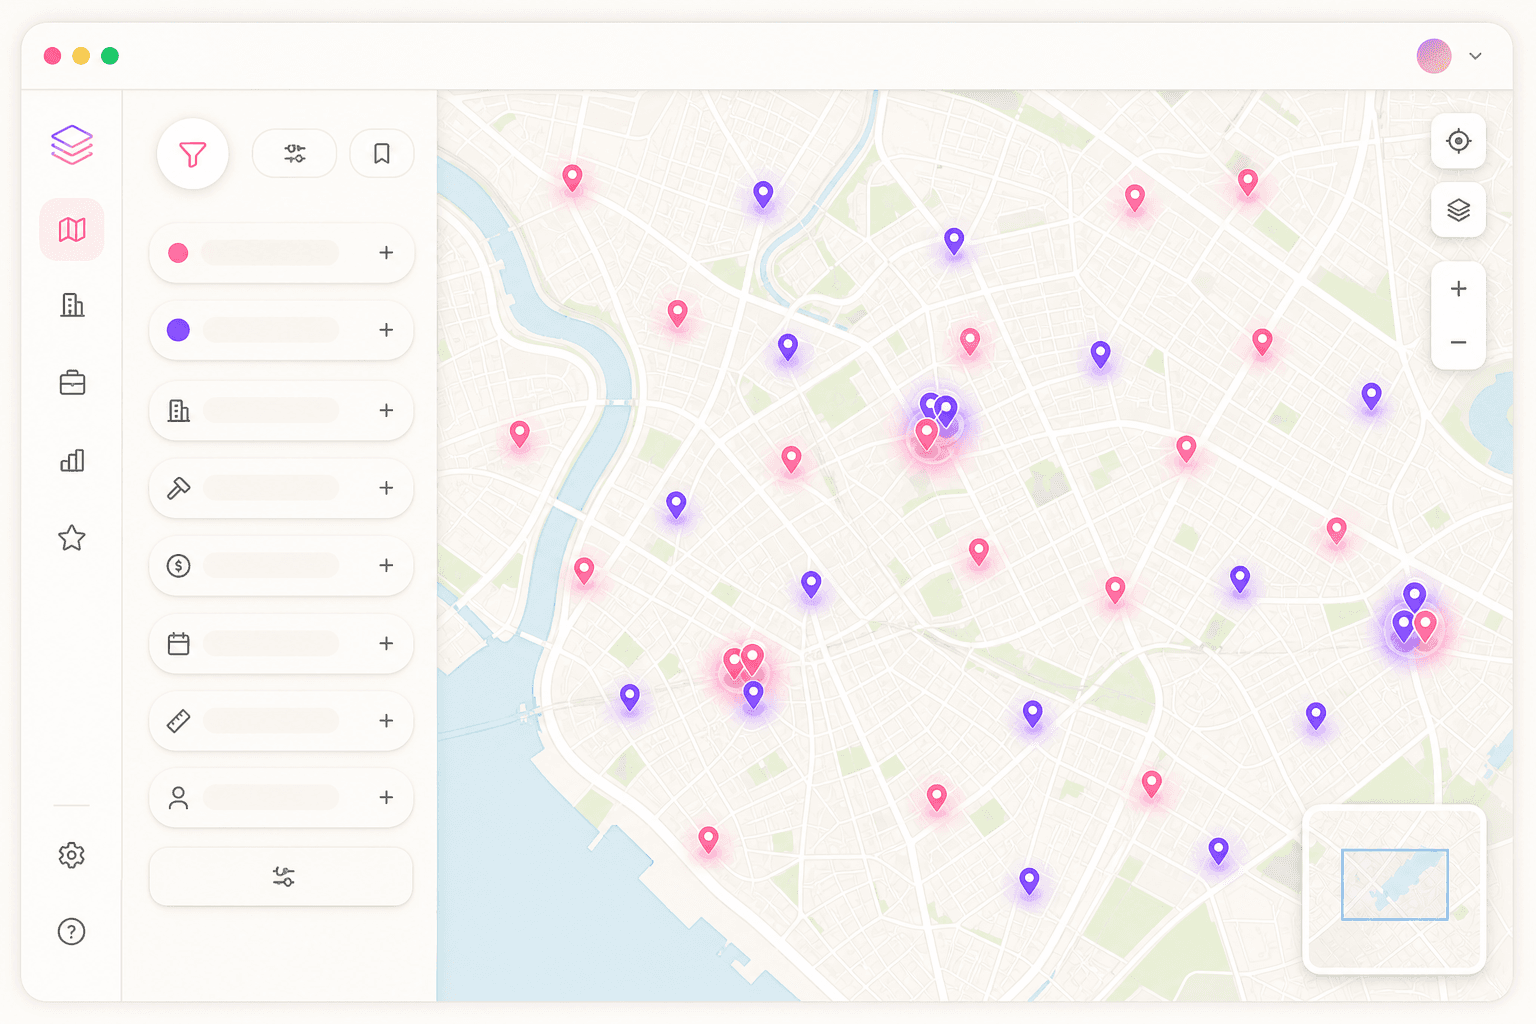Open settings gear in sidebar
Viewport: 1536px width, 1024px height.
pyautogui.click(x=72, y=855)
